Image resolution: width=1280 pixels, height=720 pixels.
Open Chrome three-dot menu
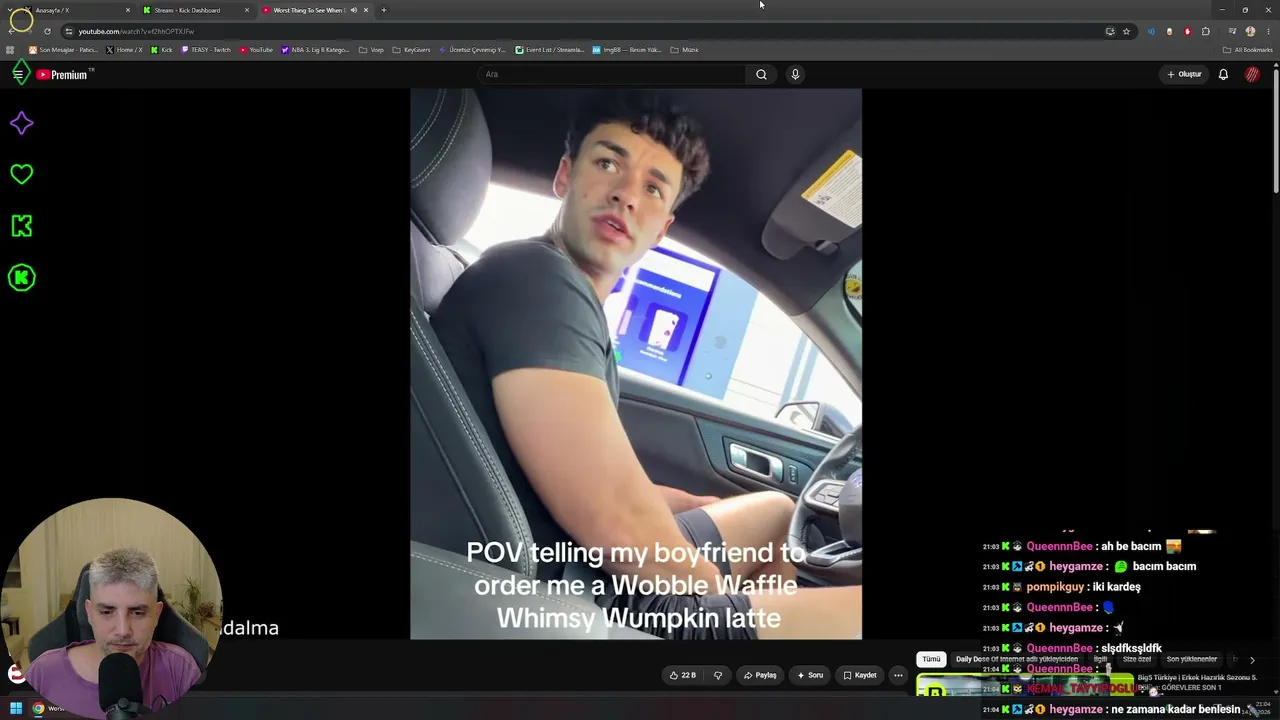pos(1268,31)
